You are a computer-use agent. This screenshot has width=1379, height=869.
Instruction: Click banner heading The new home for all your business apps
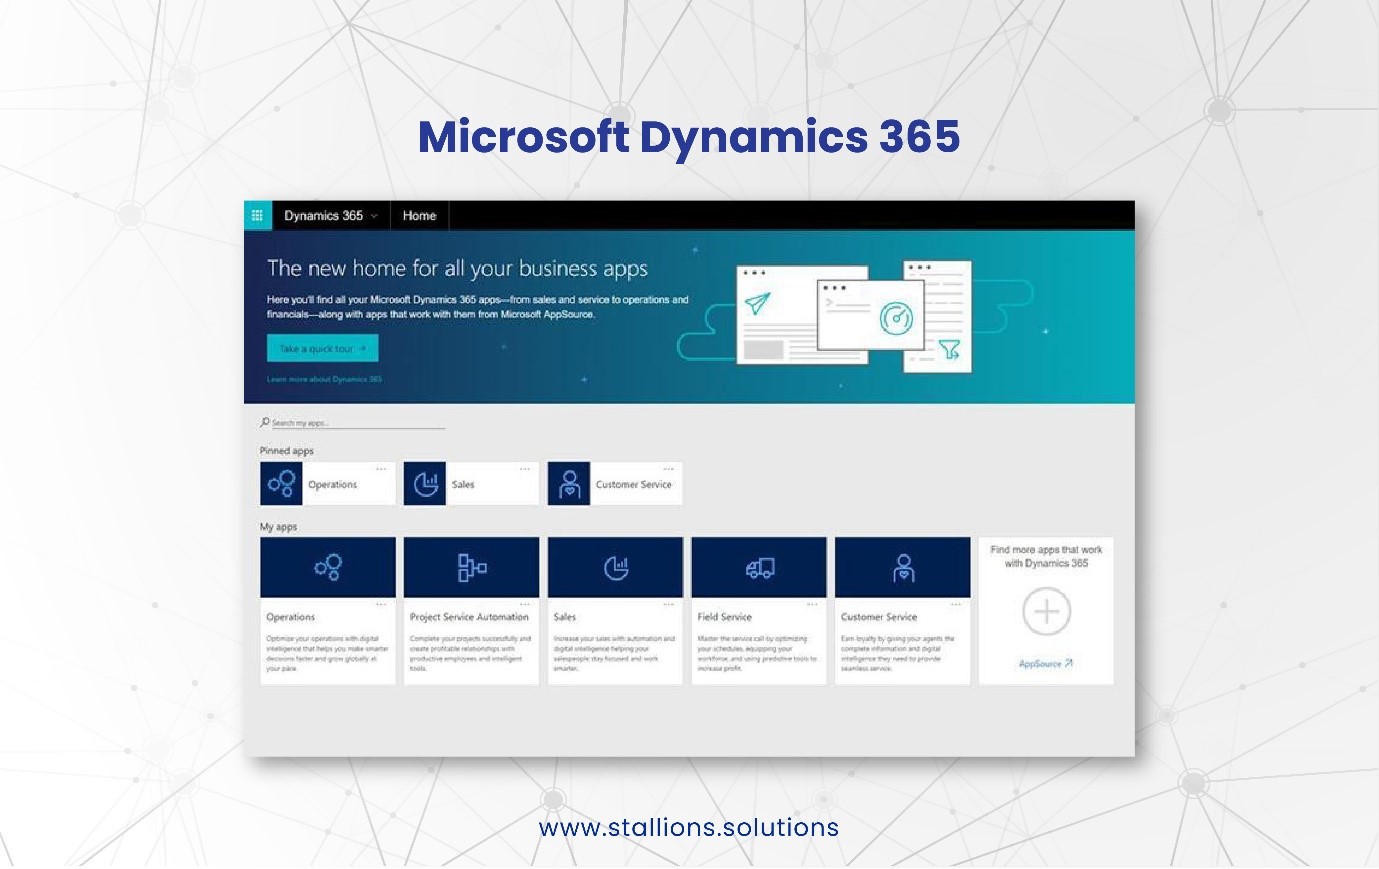coord(457,268)
